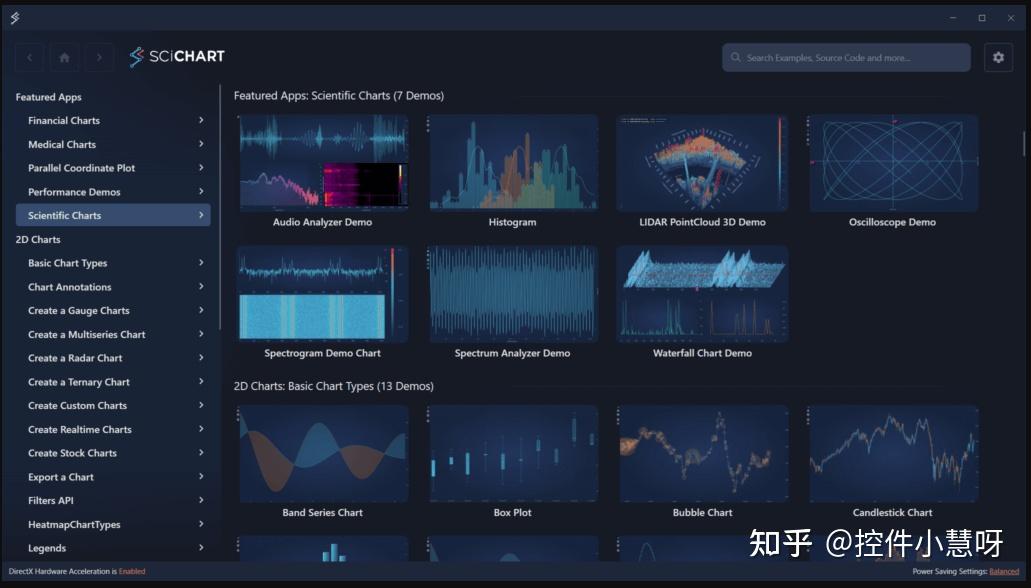Go back with the left arrow icon
Screen dimensions: 1031x588
(x=30, y=58)
